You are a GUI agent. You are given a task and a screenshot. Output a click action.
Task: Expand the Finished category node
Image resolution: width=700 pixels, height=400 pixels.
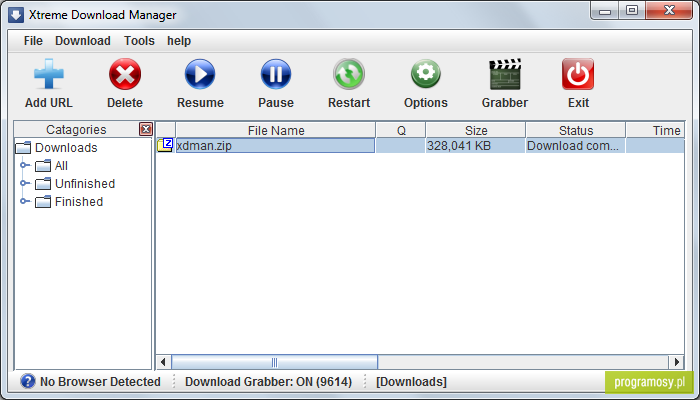(25, 201)
